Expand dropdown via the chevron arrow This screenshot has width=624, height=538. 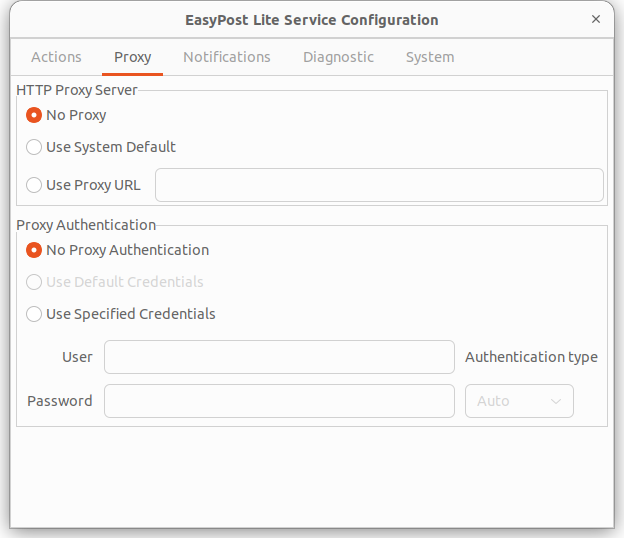coord(556,401)
